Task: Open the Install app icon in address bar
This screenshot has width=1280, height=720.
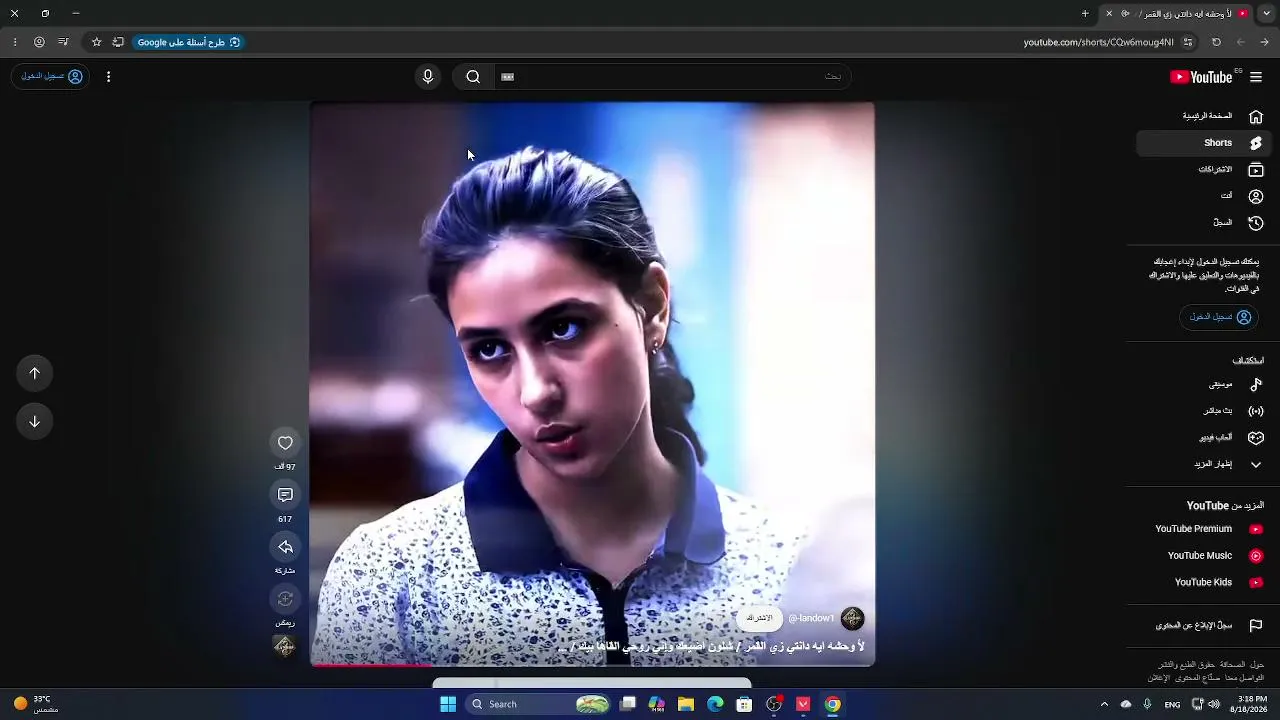Action: pos(118,42)
